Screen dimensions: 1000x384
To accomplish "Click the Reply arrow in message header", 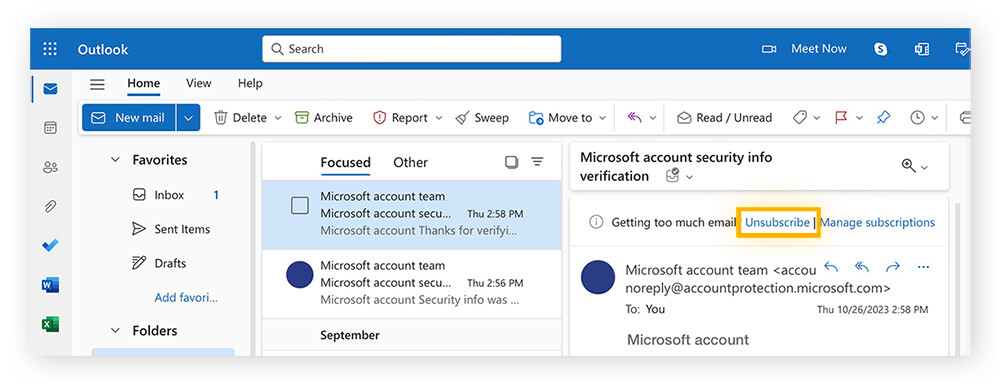I will coord(831,267).
